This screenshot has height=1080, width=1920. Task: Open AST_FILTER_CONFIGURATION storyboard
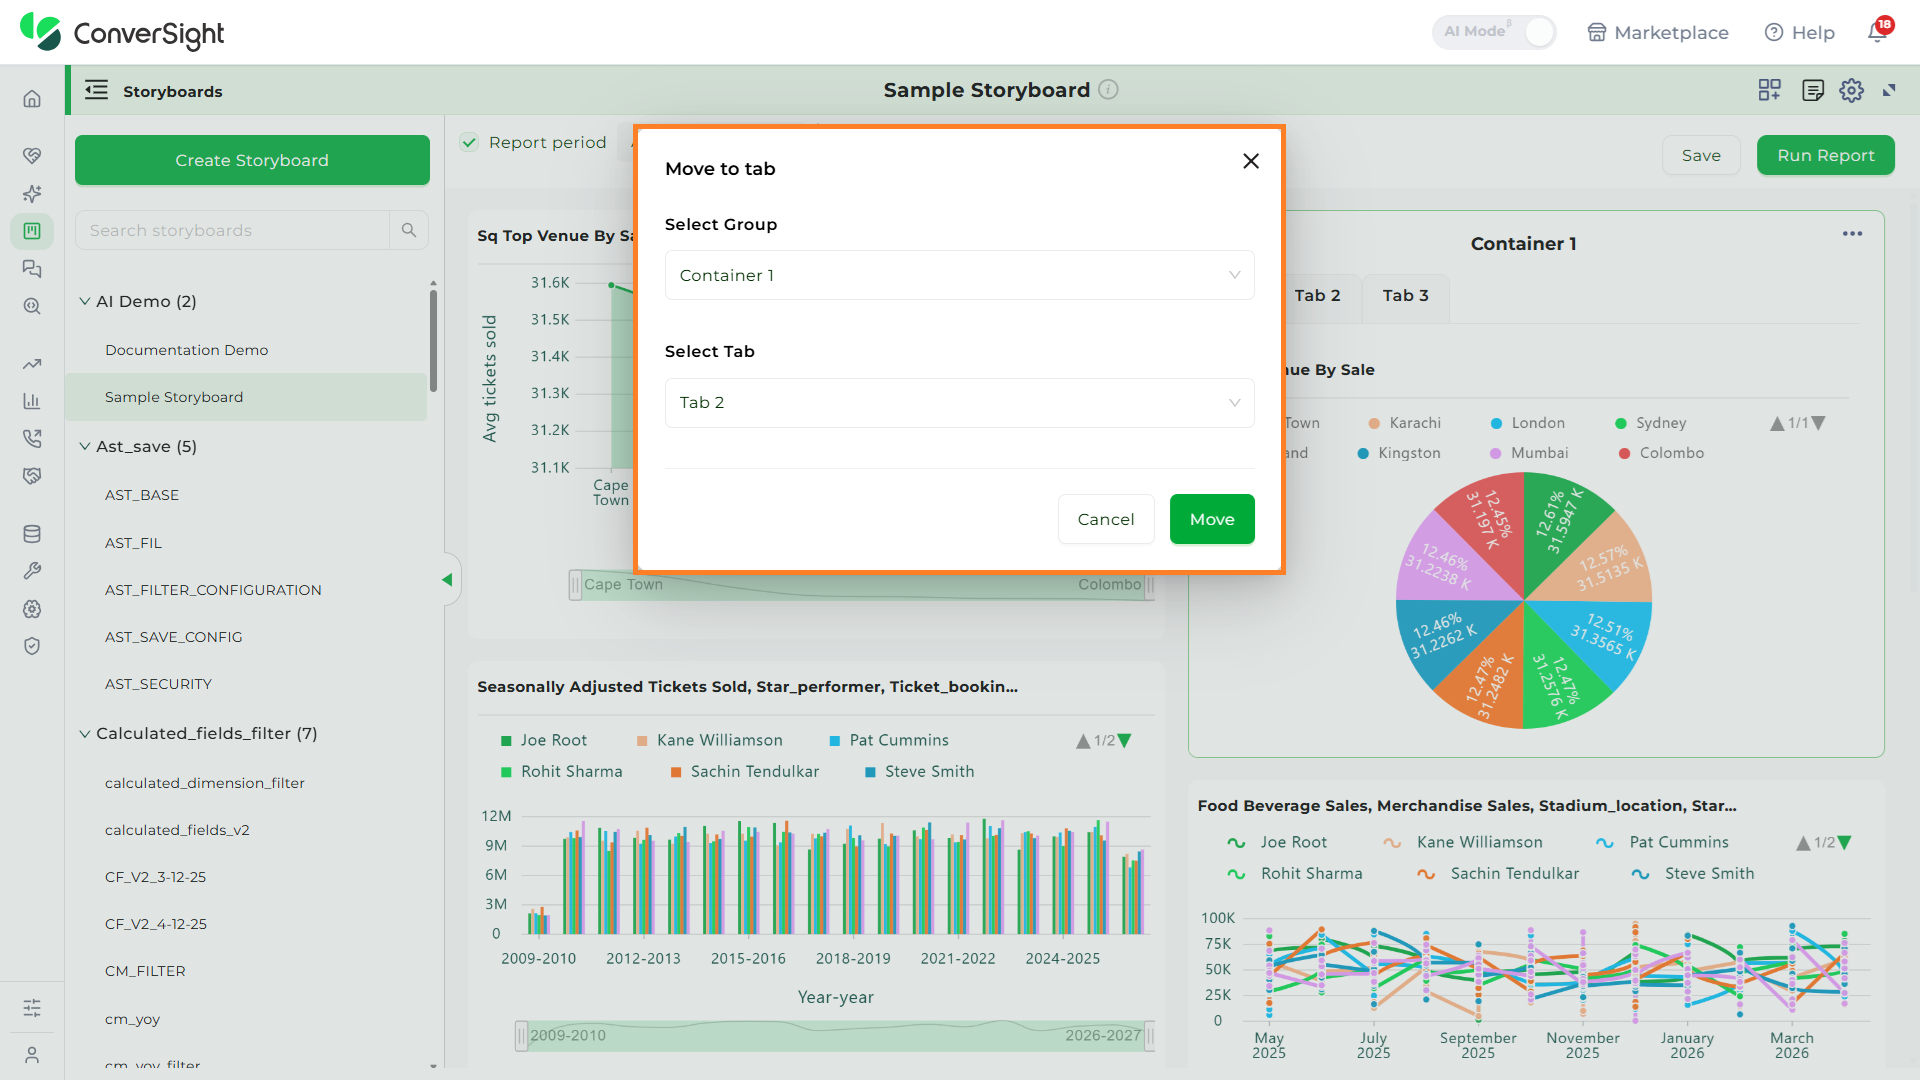[x=213, y=590]
